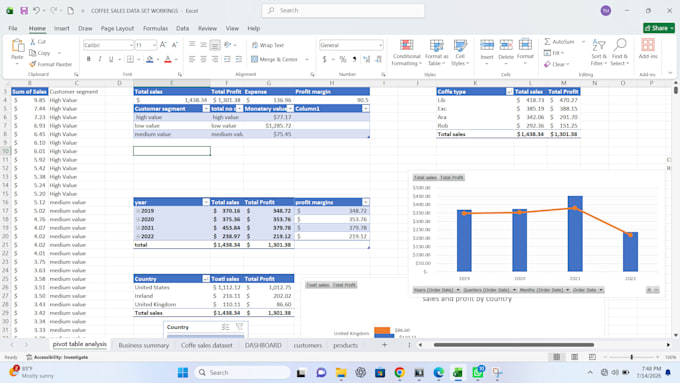680x383 pixels.
Task: Click AutoSum
Action: pyautogui.click(x=559, y=42)
